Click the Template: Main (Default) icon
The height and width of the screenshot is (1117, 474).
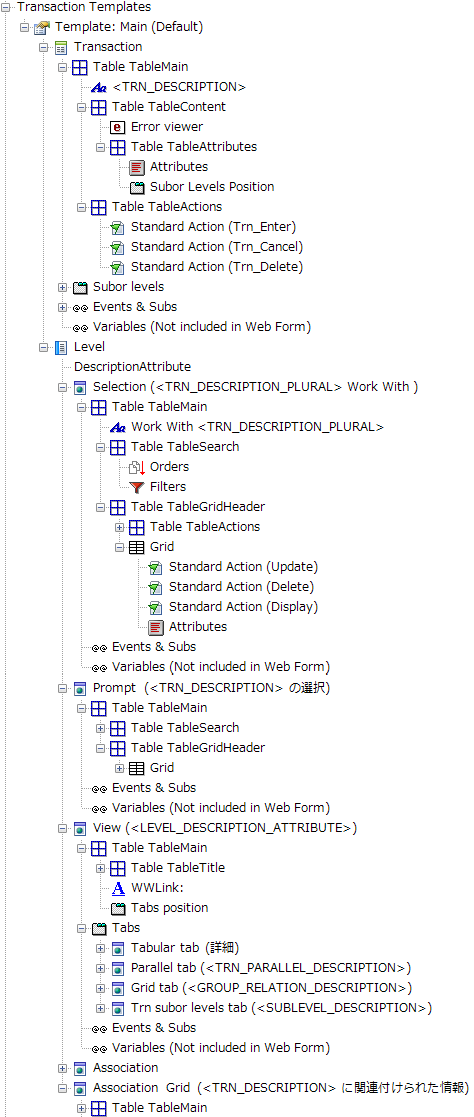(x=43, y=27)
